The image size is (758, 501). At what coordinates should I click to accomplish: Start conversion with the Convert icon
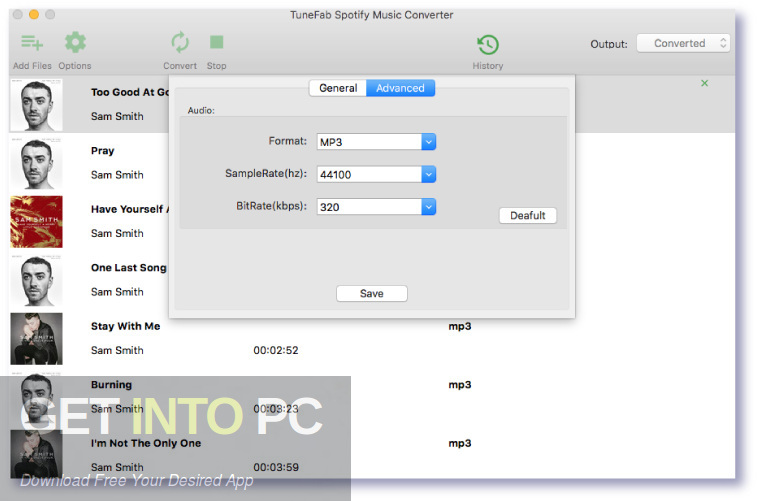tap(180, 43)
